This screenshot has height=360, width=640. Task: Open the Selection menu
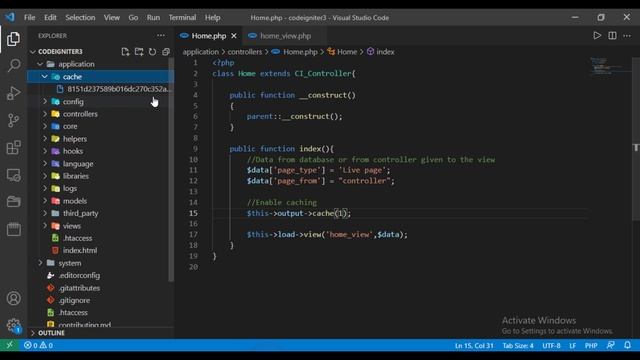click(80, 18)
